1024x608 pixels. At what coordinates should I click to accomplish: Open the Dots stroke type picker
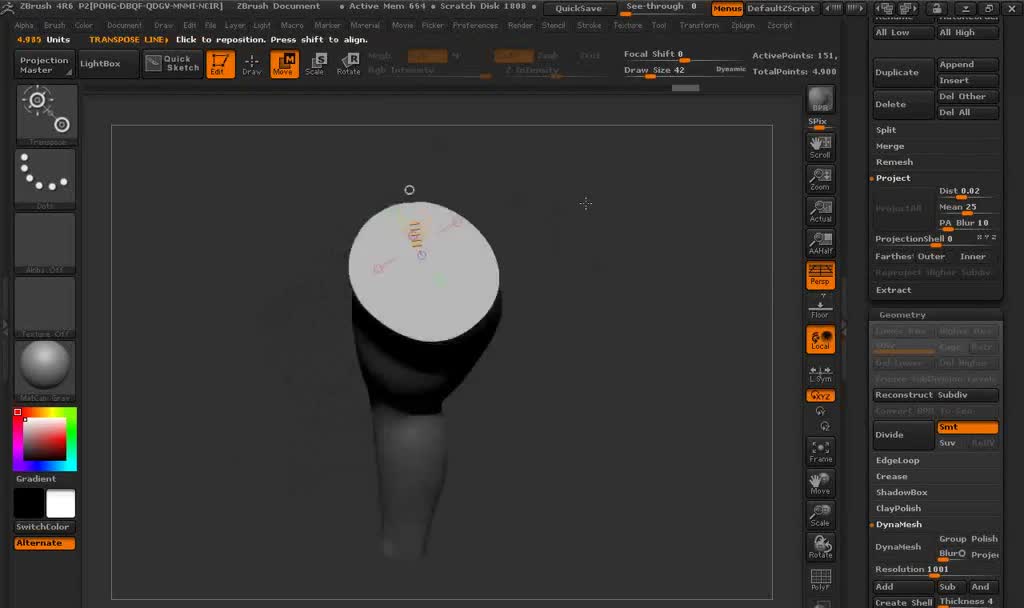pos(46,179)
